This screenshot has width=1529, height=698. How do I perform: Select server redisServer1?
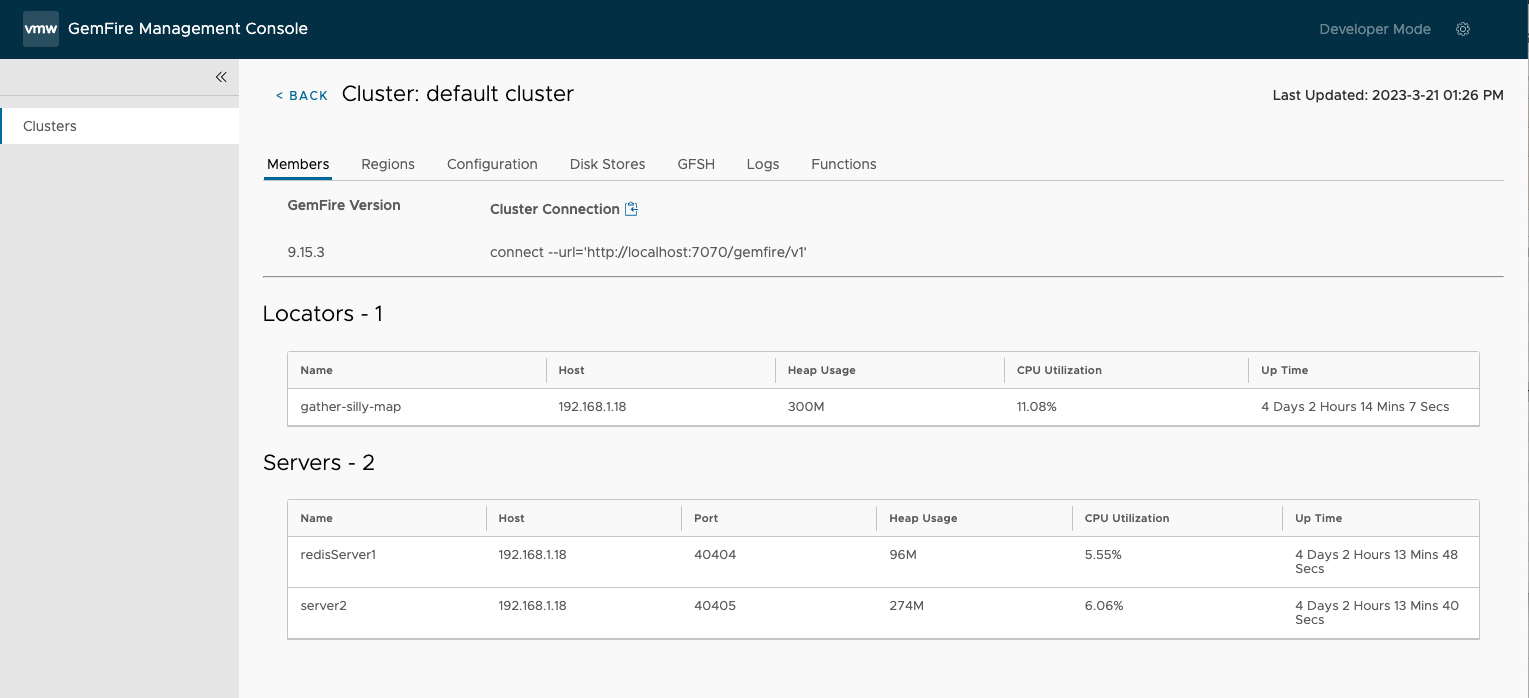coord(338,554)
